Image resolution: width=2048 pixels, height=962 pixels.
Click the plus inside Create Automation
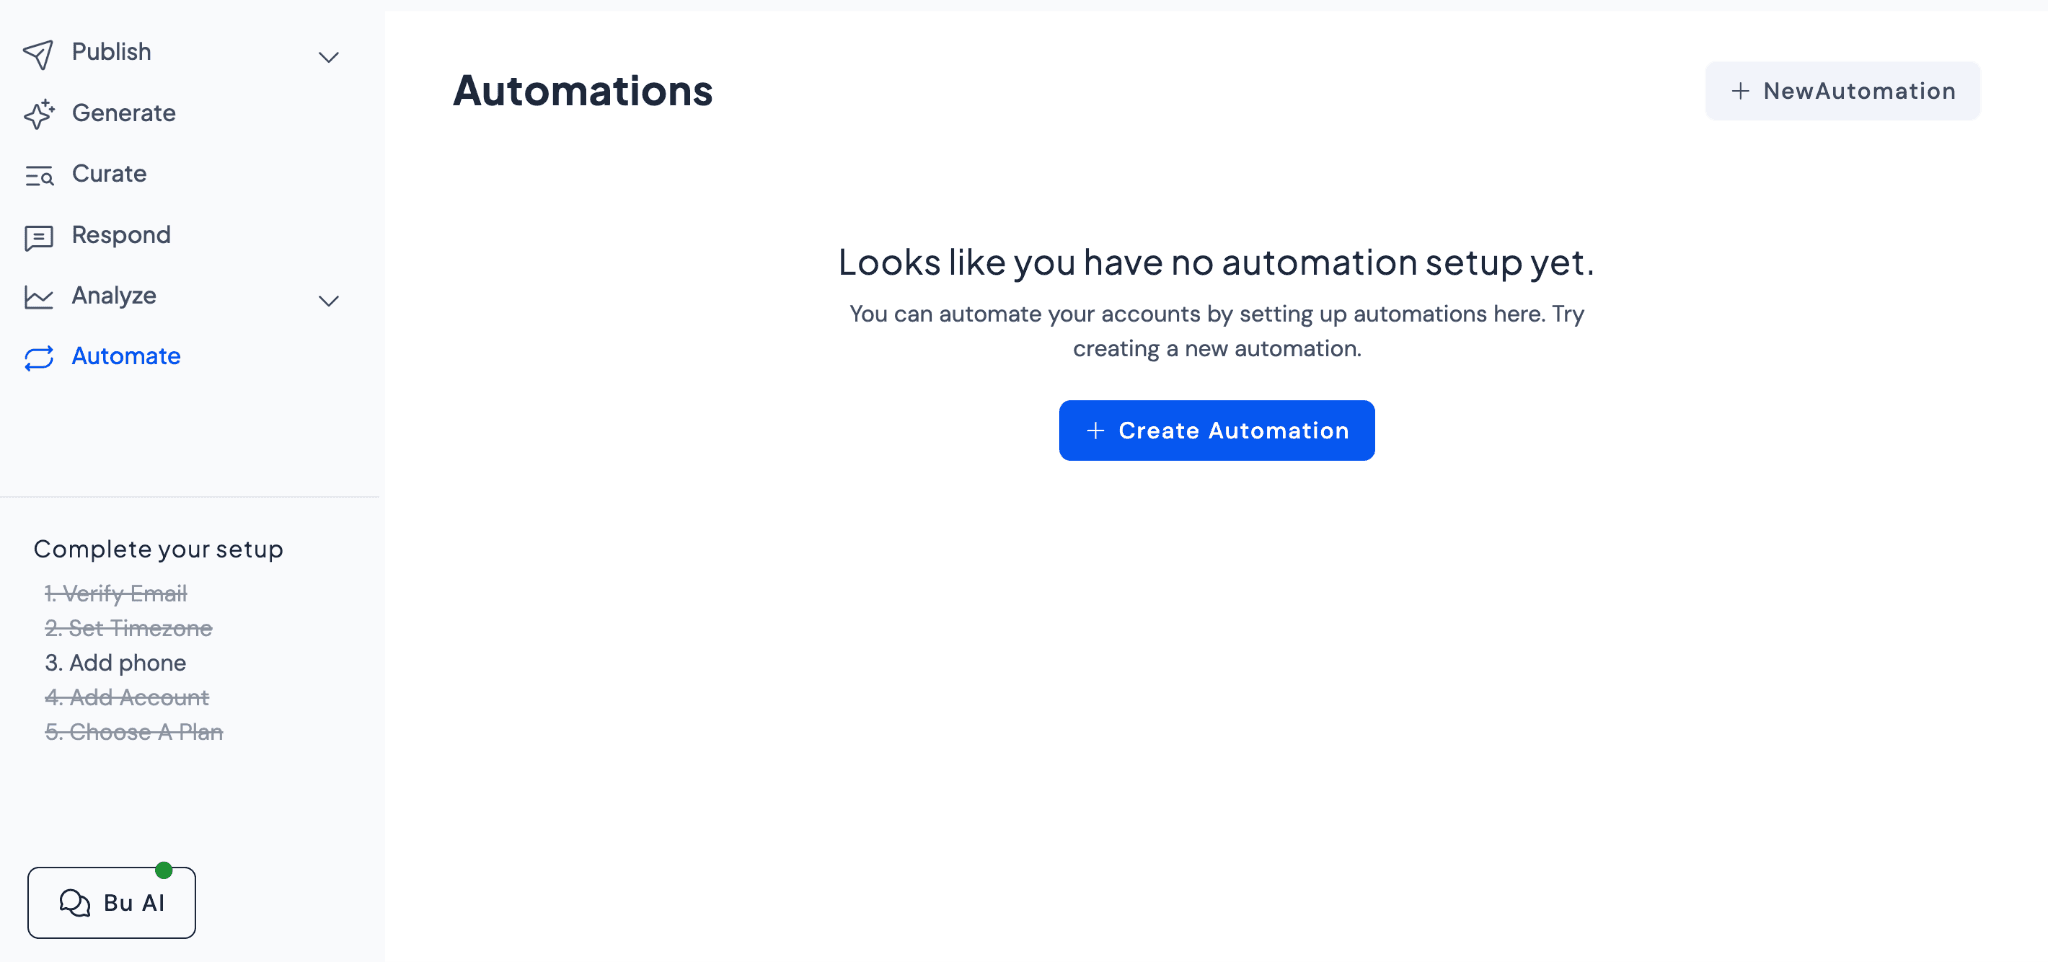(1095, 430)
